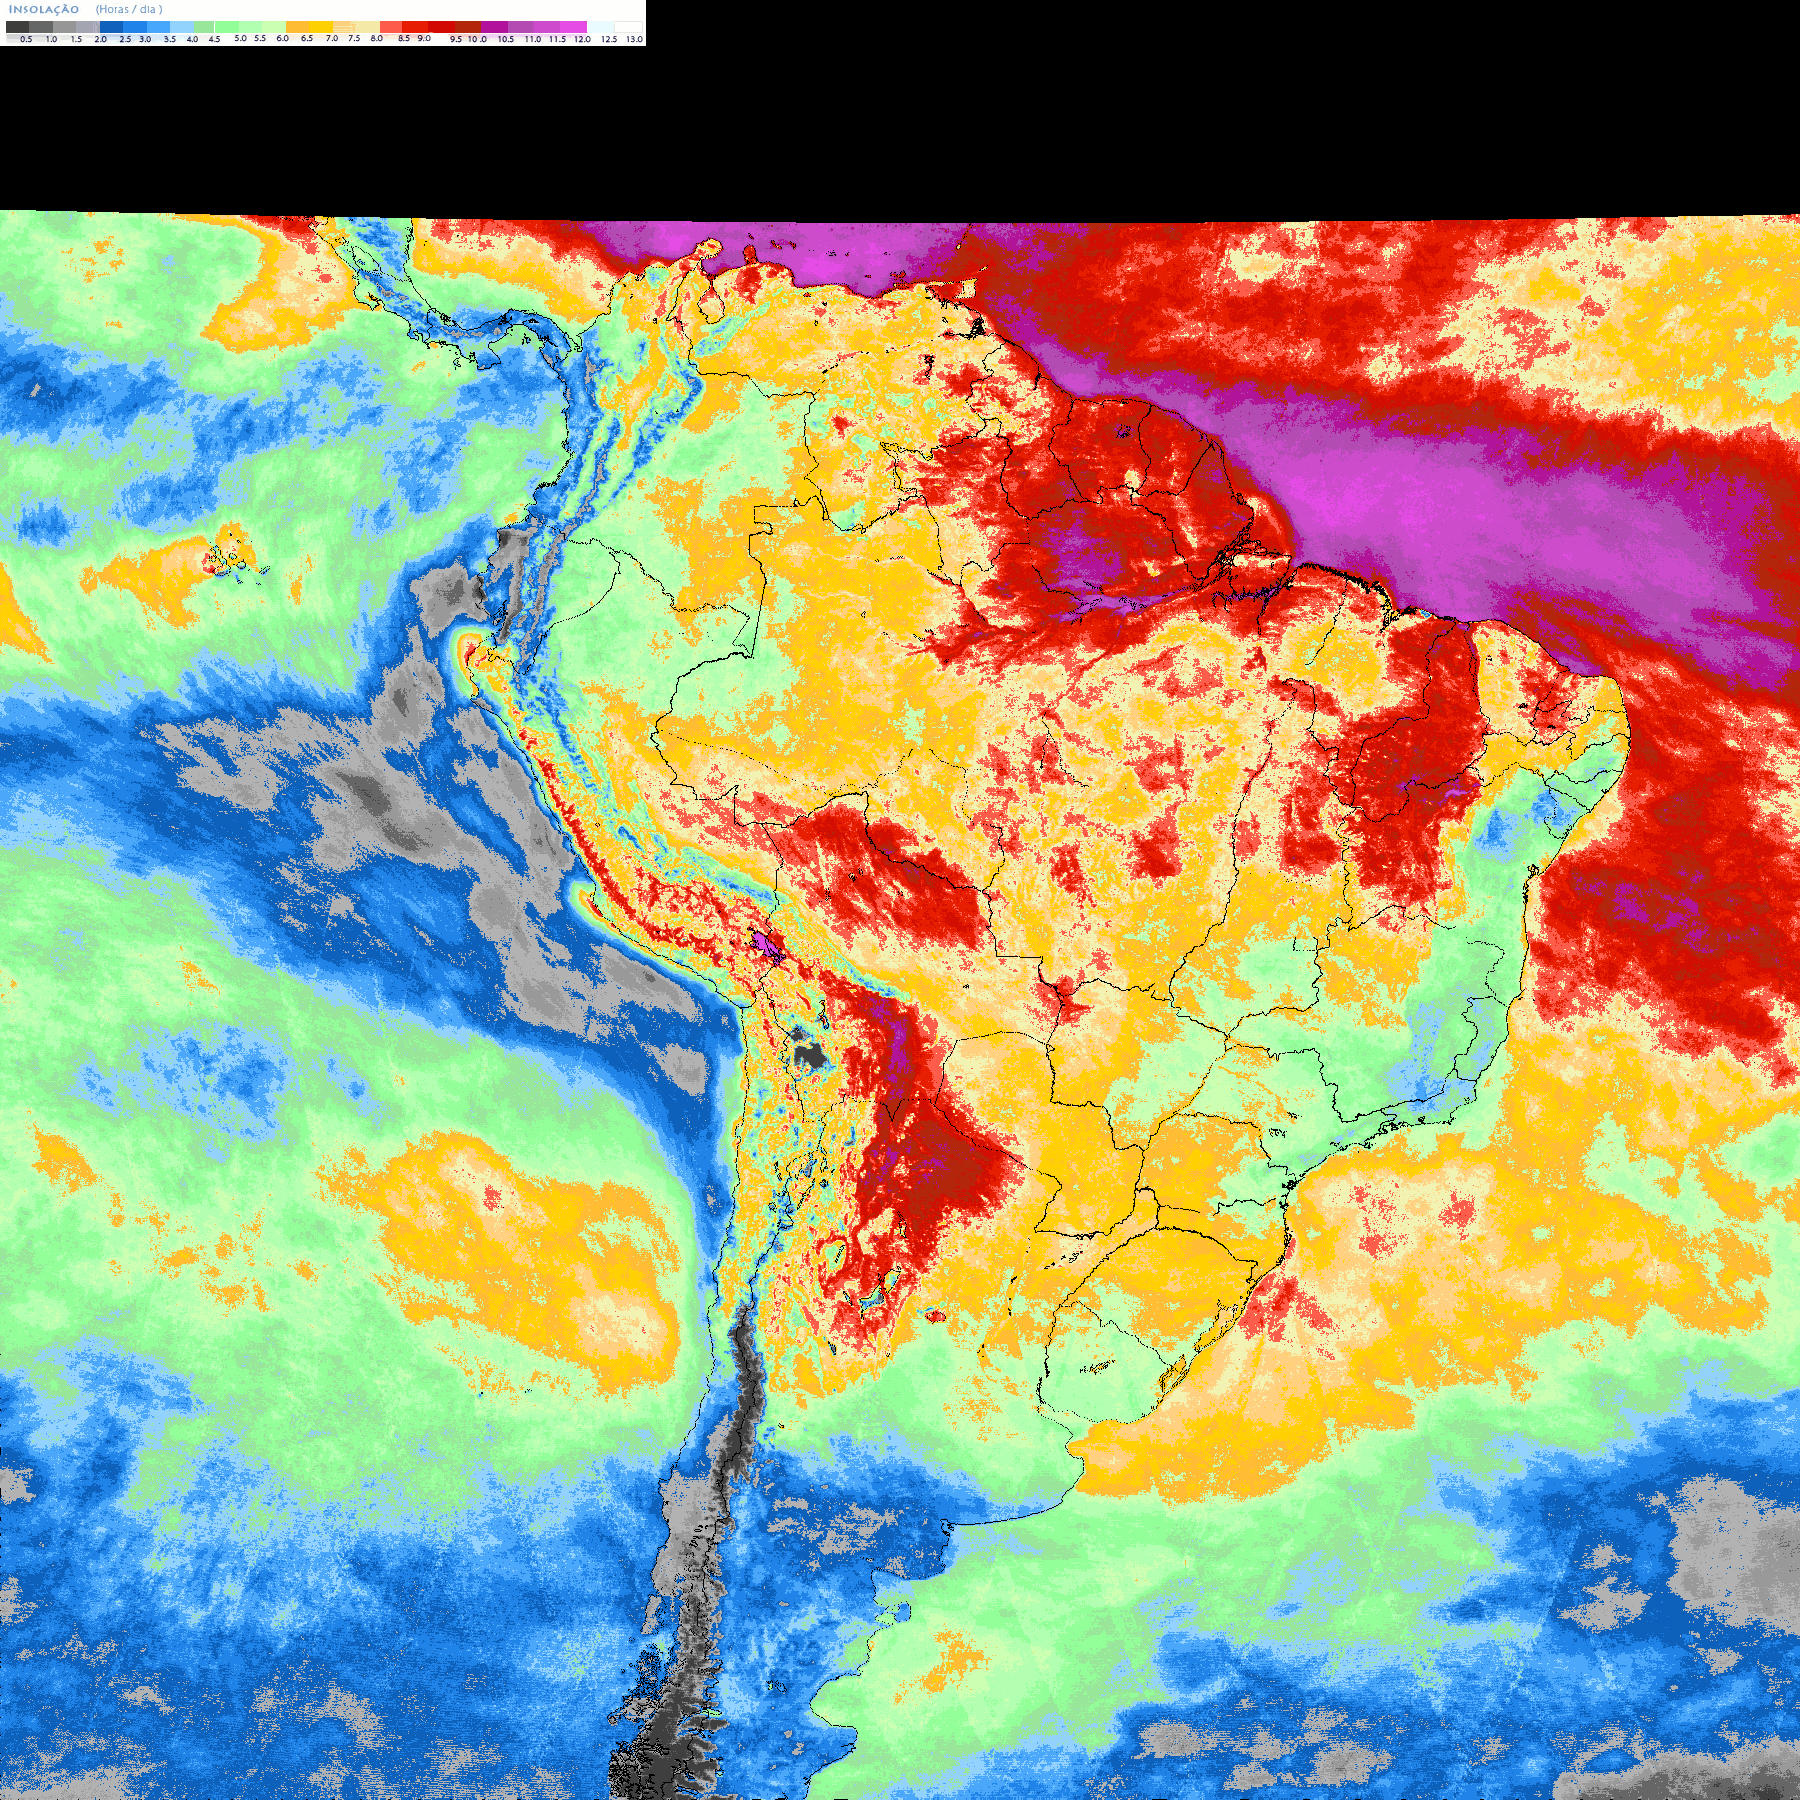
Task: Click the (Horas / dia) units label
Action: pos(129,9)
